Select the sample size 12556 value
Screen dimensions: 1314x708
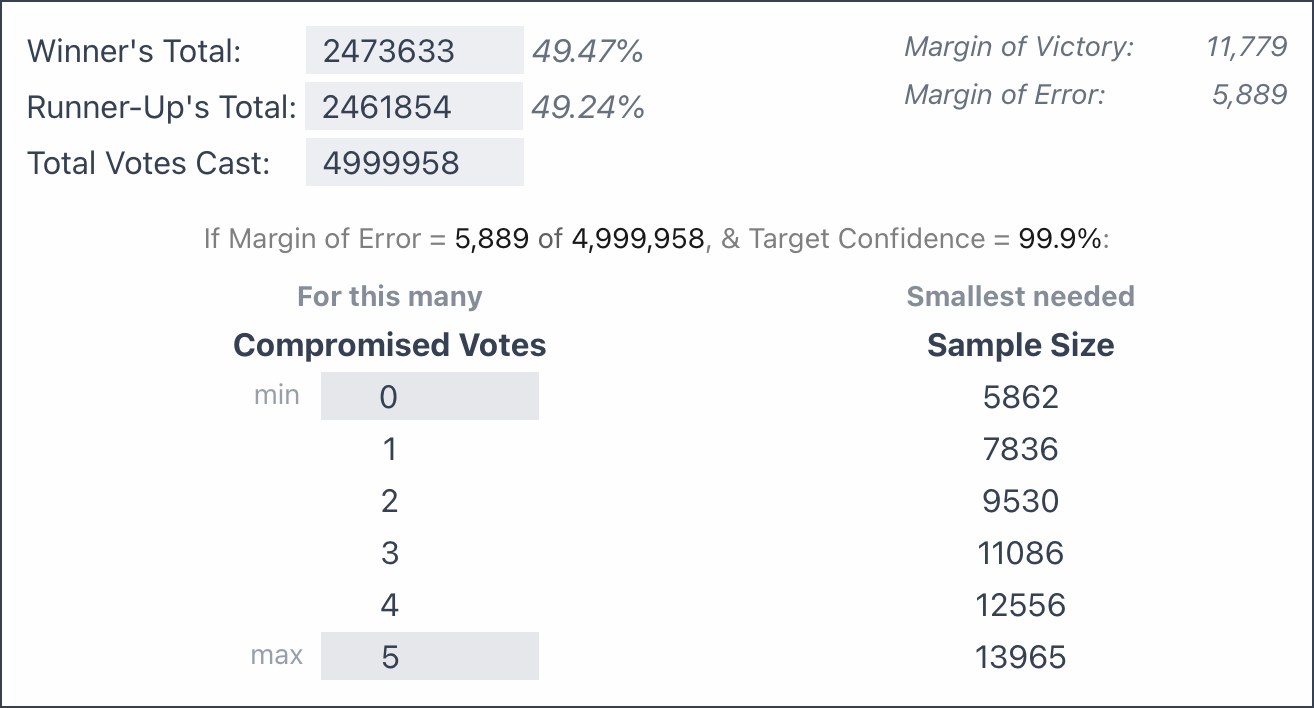tap(1020, 605)
